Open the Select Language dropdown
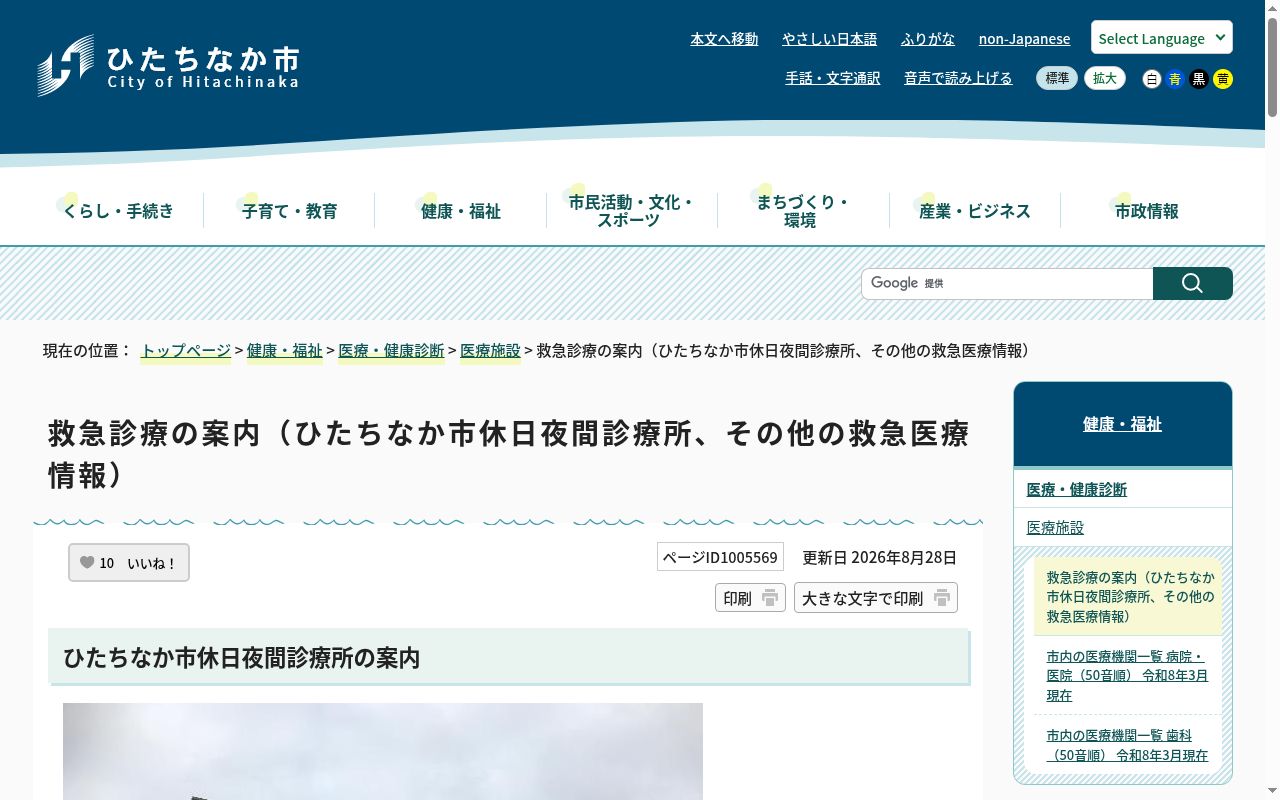 pyautogui.click(x=1162, y=38)
